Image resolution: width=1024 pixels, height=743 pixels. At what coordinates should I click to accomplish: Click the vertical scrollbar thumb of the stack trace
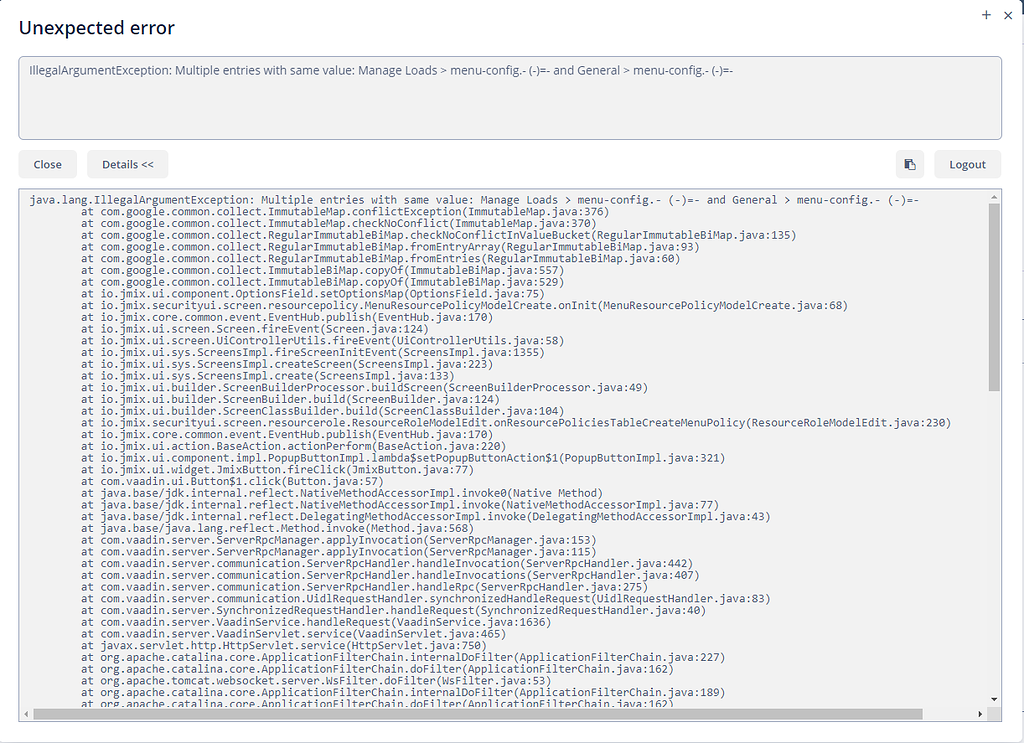pyautogui.click(x=994, y=297)
